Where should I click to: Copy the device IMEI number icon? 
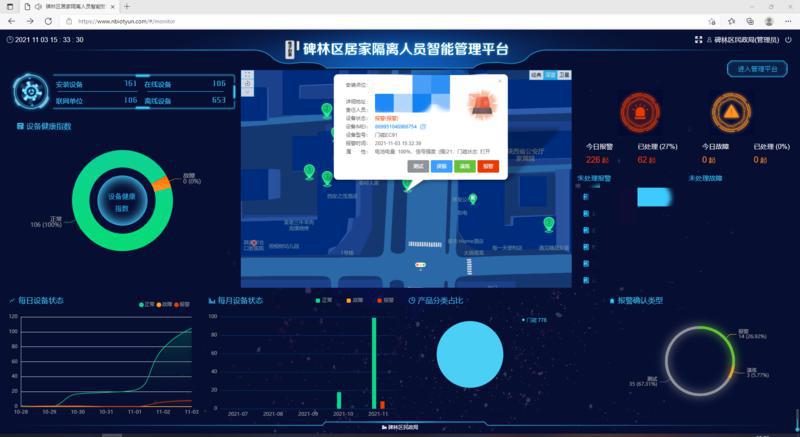(x=424, y=127)
